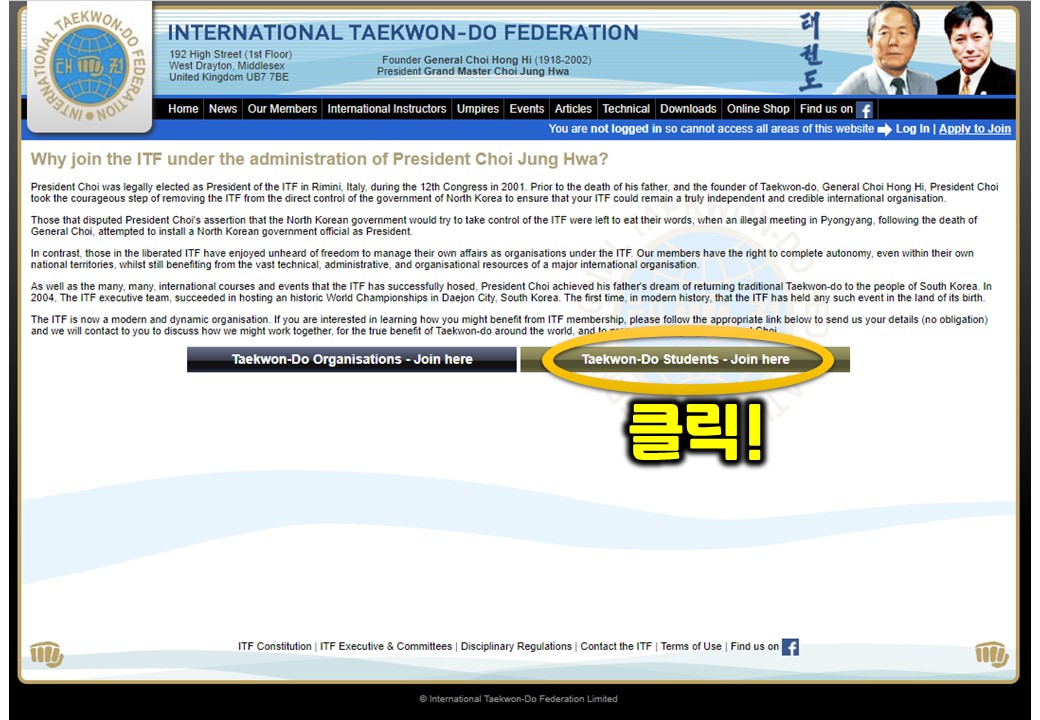1040x720 pixels.
Task: Click the You are not logged in notice
Action: (x=711, y=129)
